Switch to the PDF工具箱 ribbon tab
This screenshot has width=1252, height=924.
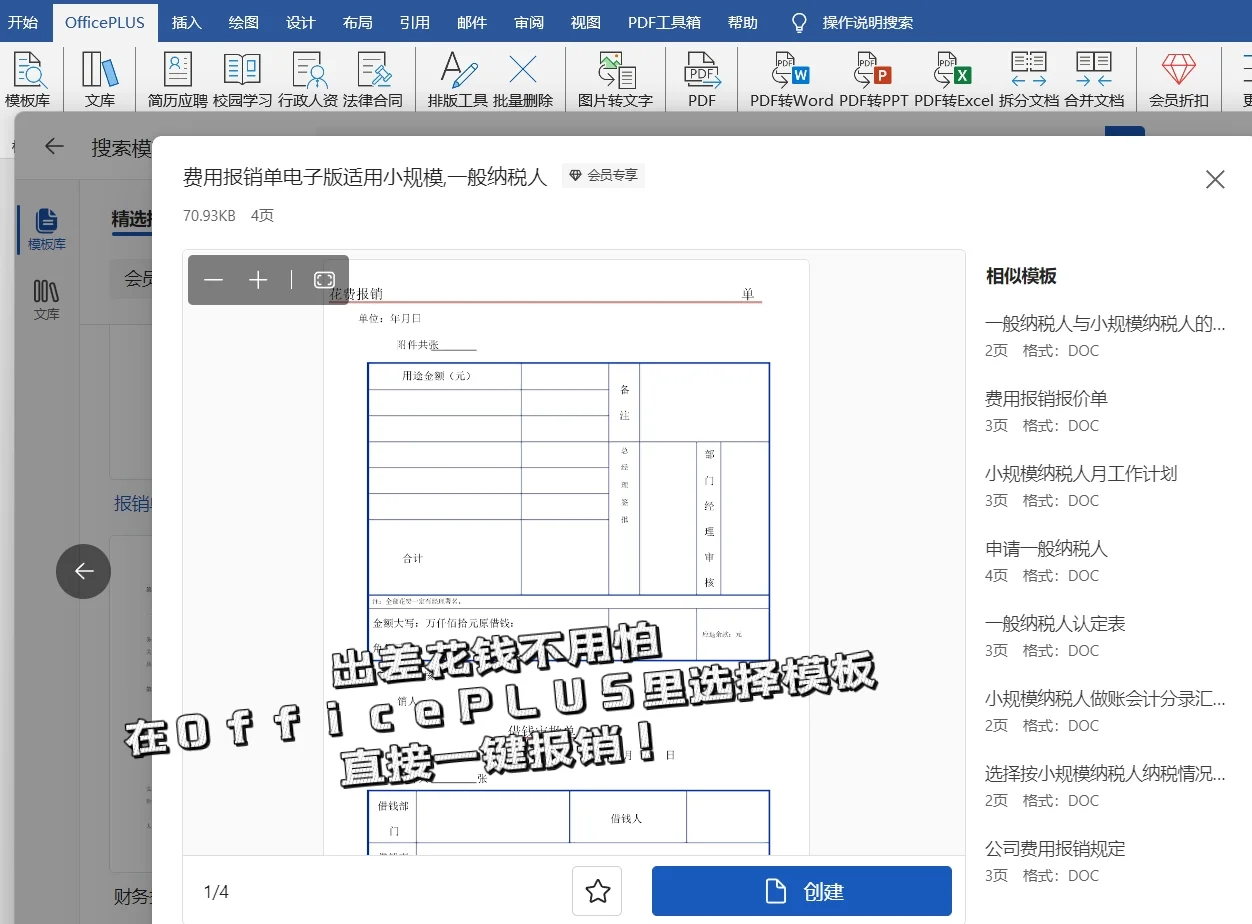(664, 22)
